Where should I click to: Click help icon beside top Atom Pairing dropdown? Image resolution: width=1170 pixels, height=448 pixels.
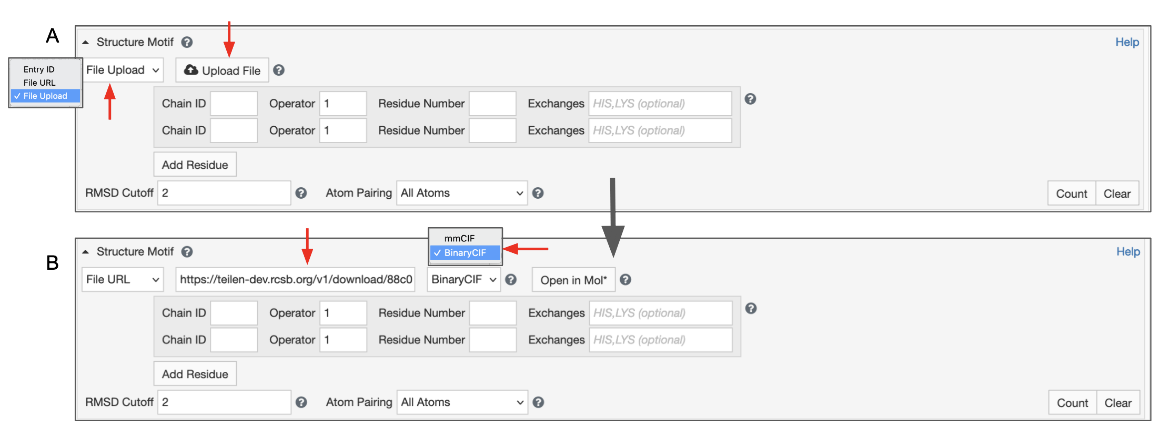click(x=538, y=193)
